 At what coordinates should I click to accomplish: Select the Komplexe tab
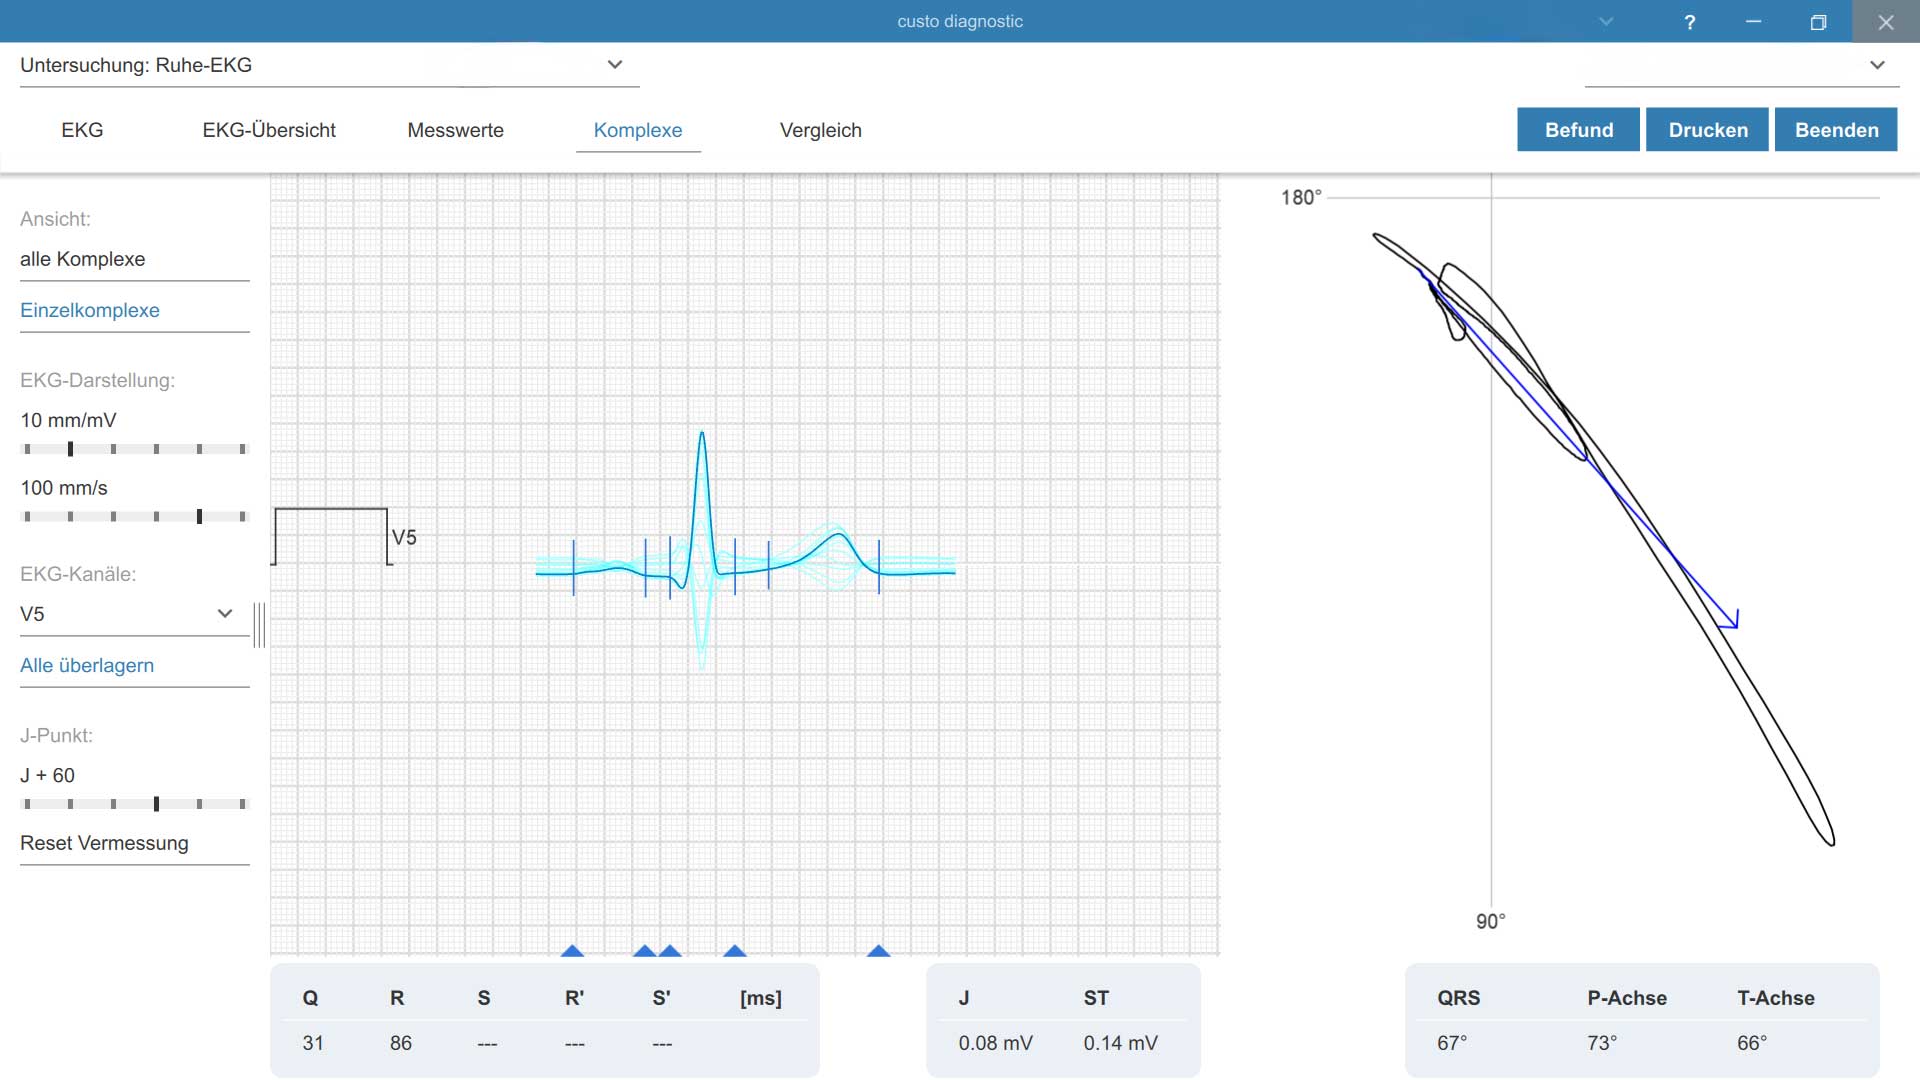(x=638, y=130)
